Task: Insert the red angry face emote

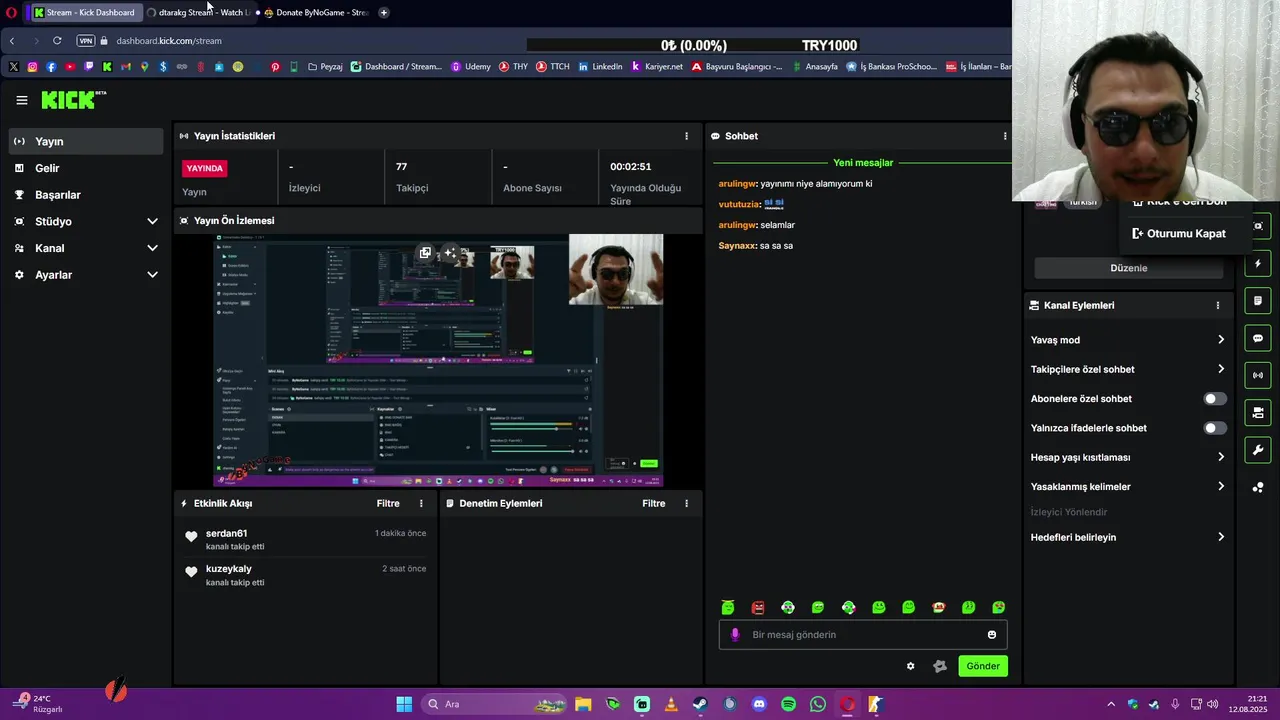Action: point(758,607)
